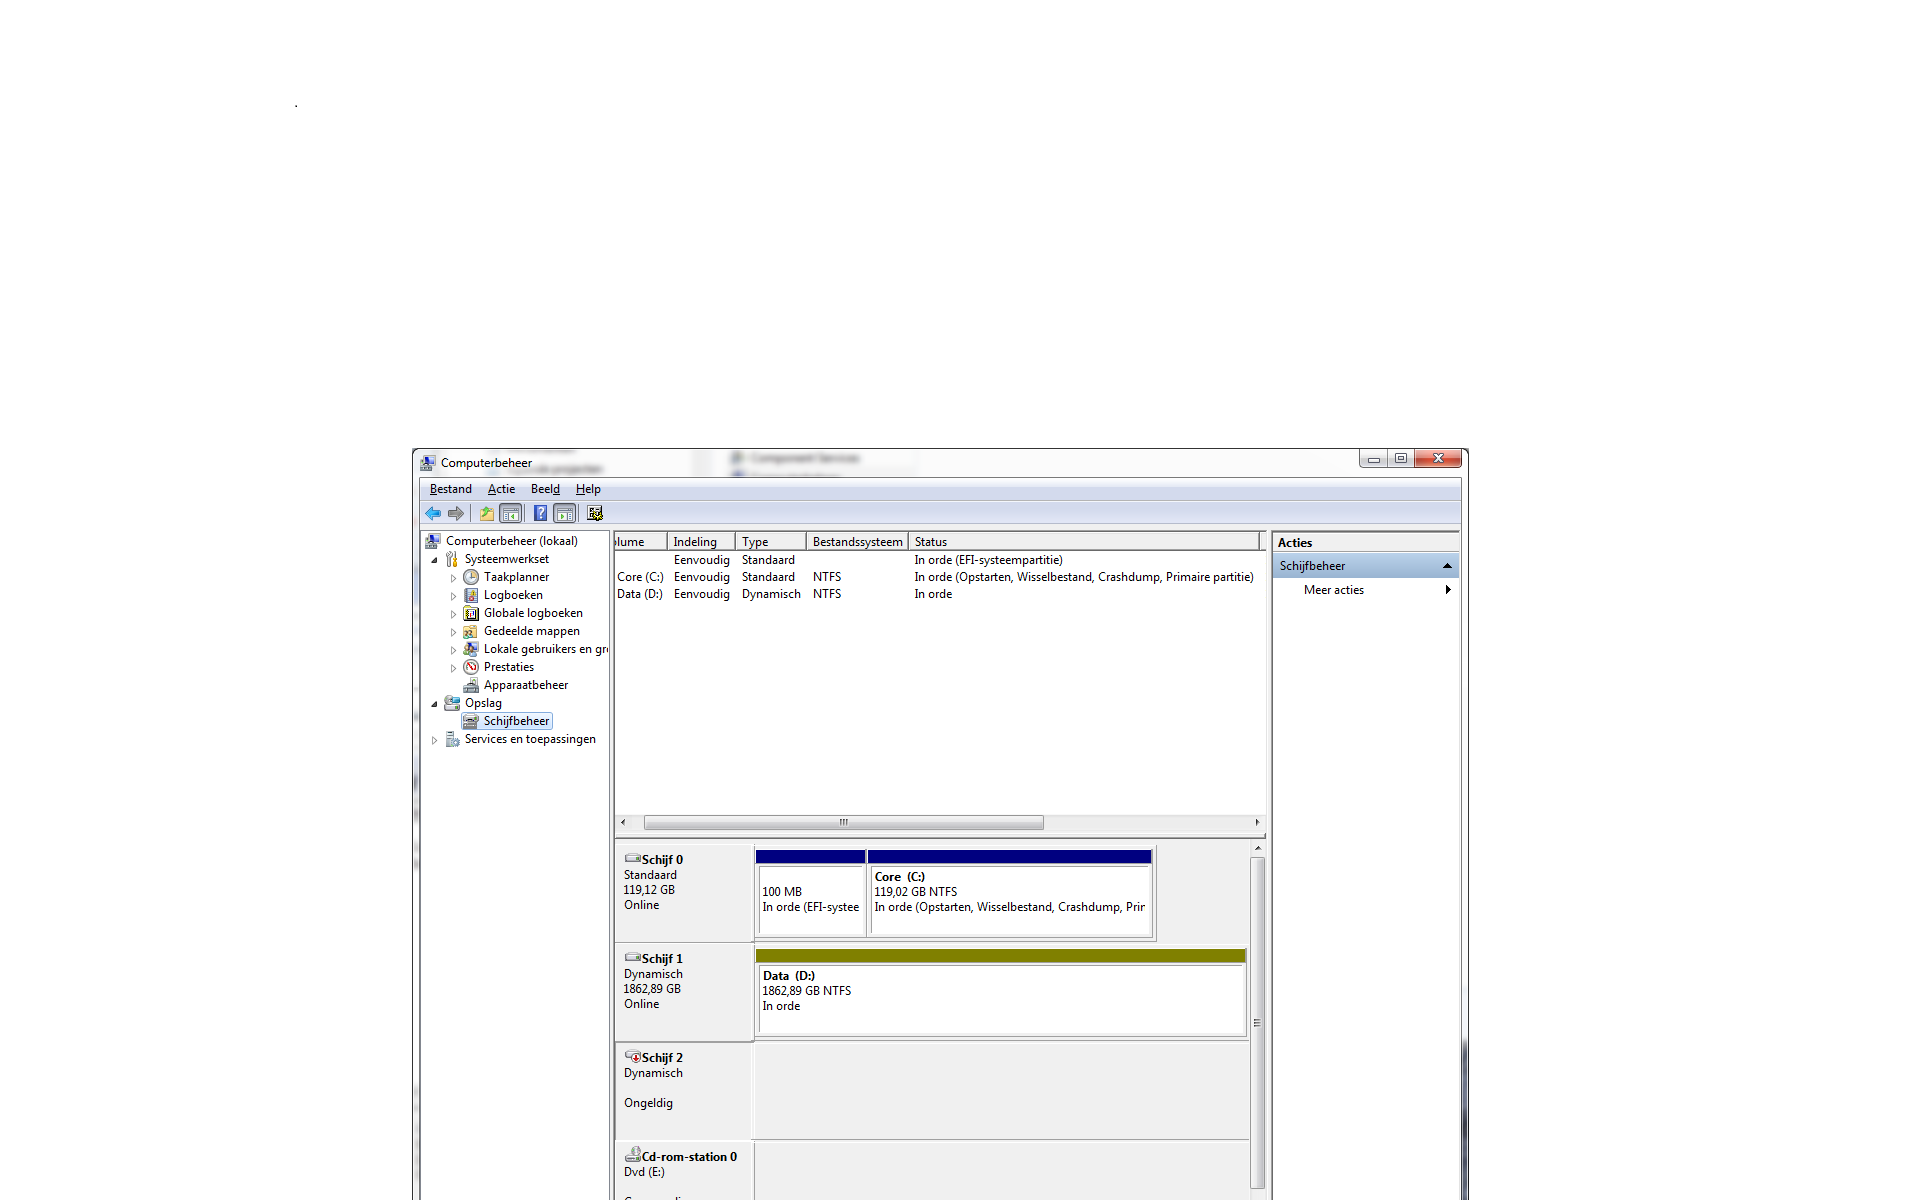Toggle the Action pane toolbar button
Screen dimensions: 1920x1200
point(564,513)
